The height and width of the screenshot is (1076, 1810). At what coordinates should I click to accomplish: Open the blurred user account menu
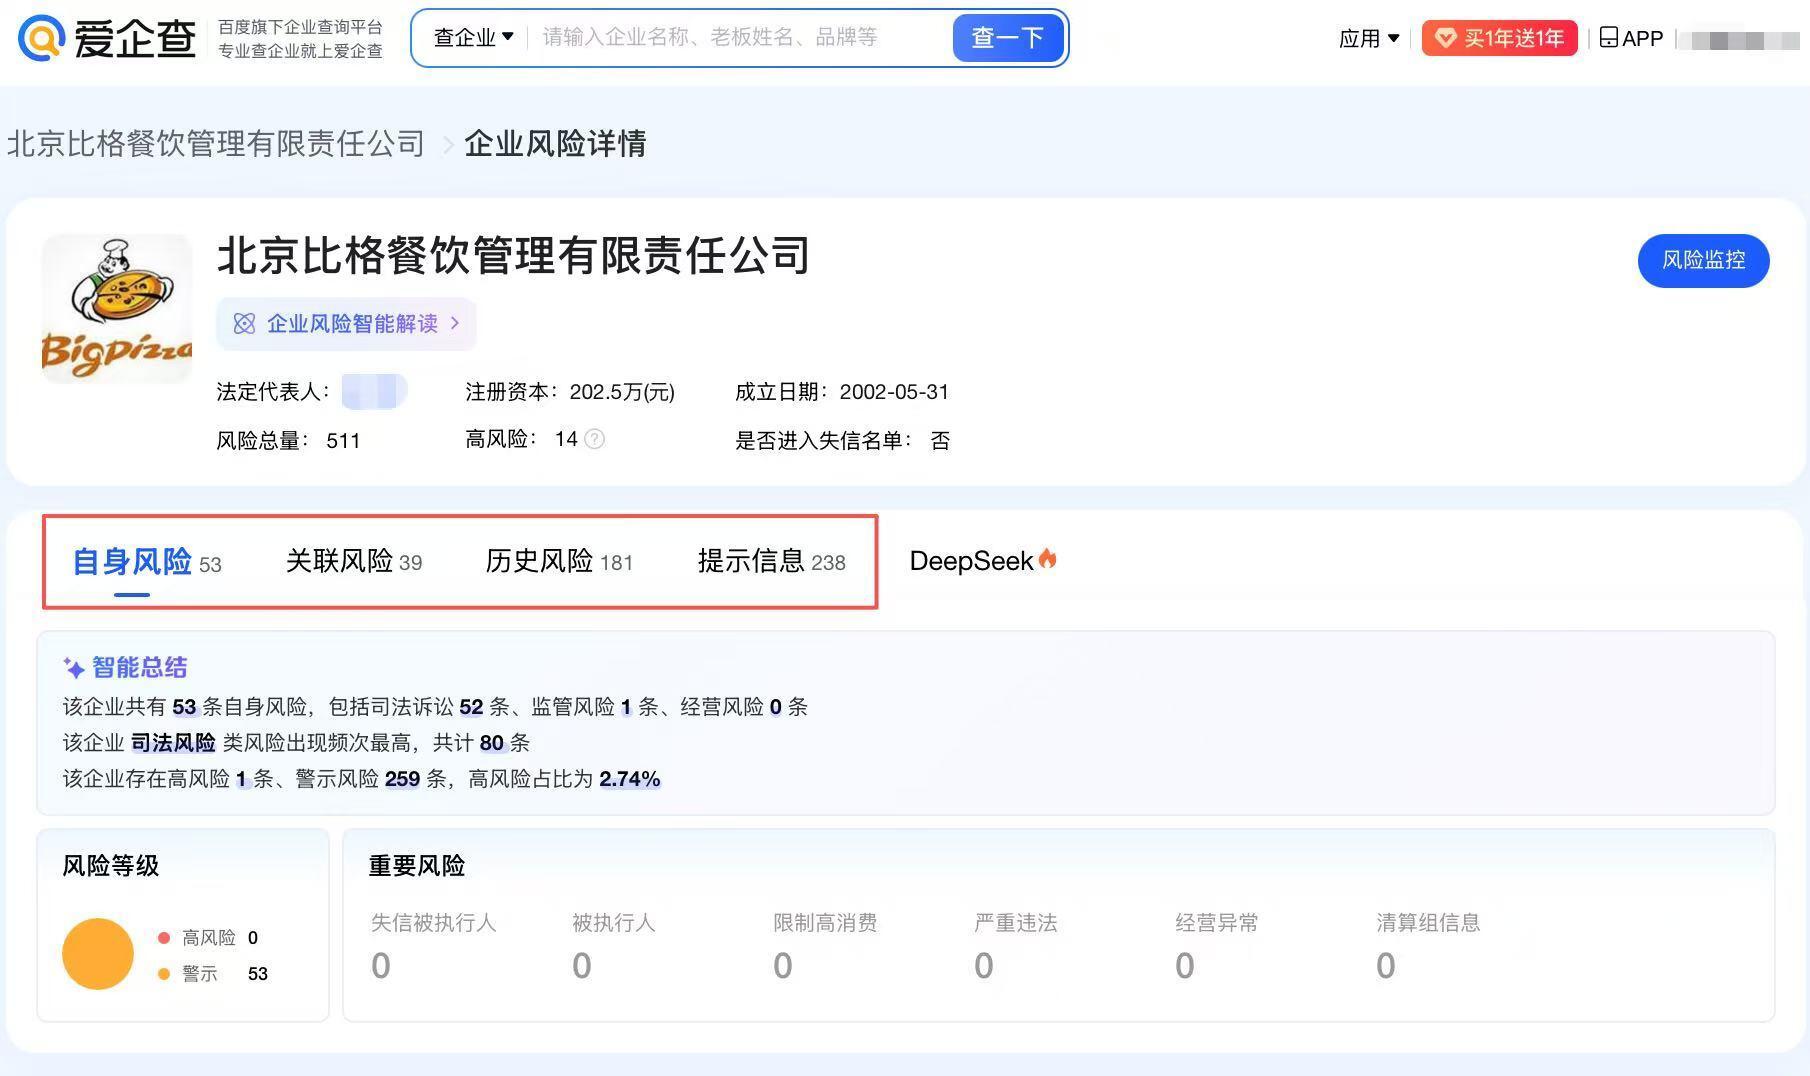coord(1741,40)
